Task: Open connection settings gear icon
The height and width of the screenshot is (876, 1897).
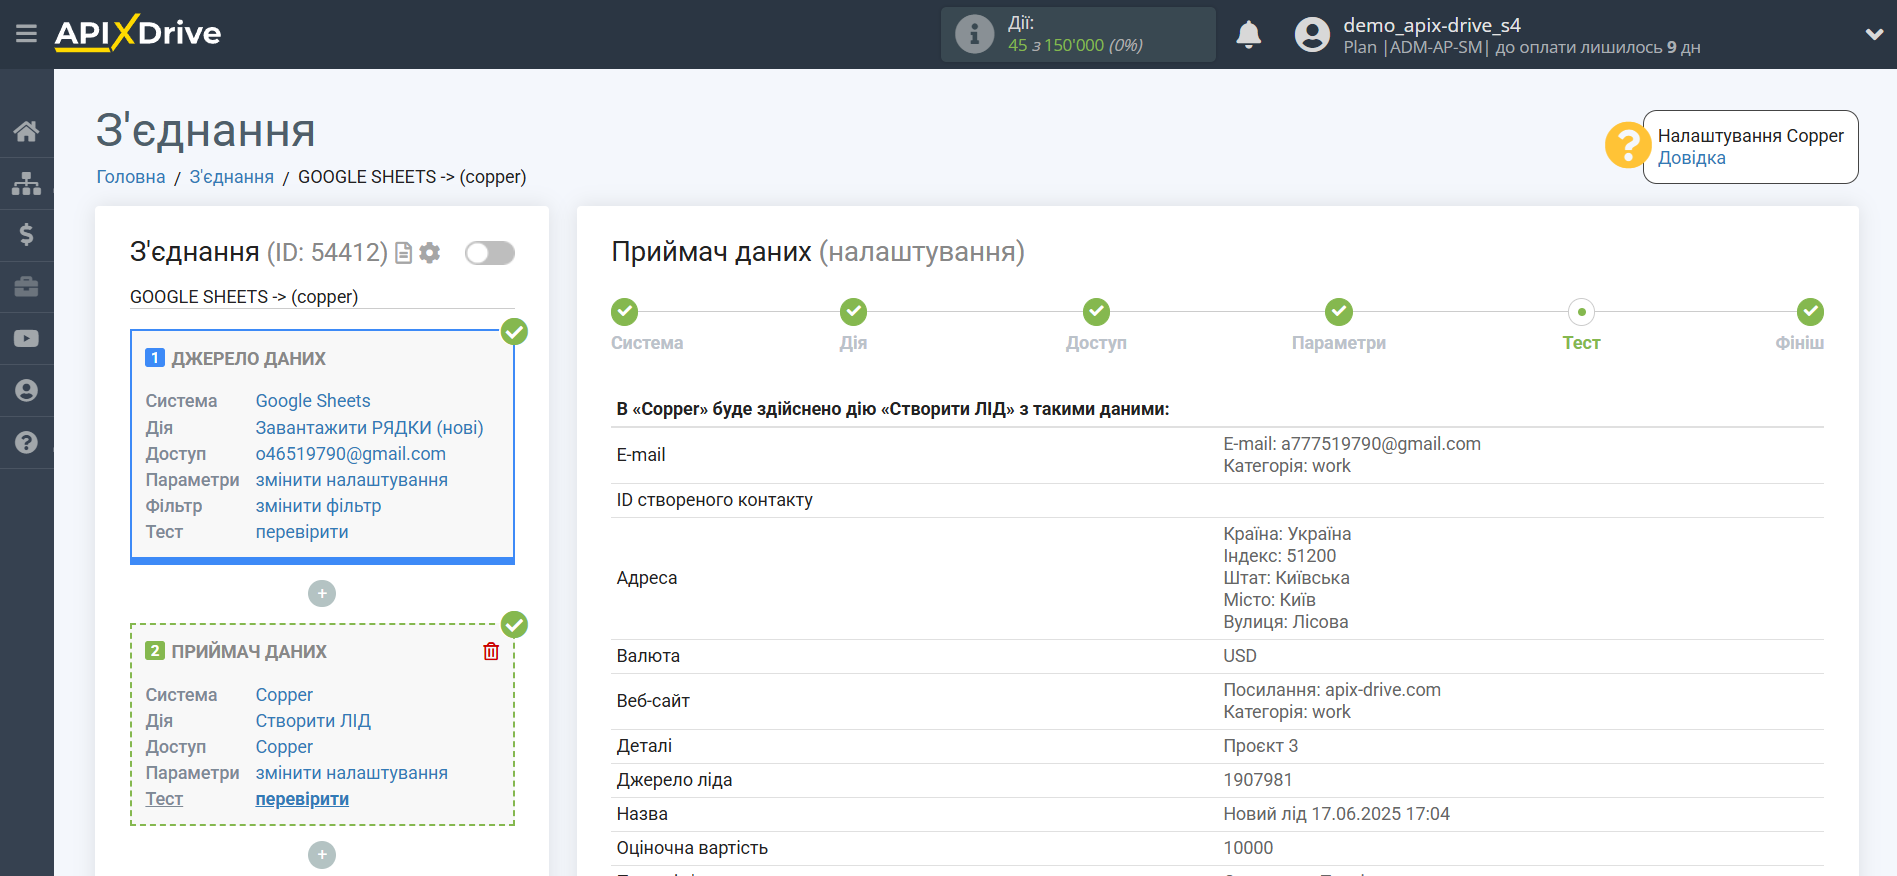Action: click(430, 253)
